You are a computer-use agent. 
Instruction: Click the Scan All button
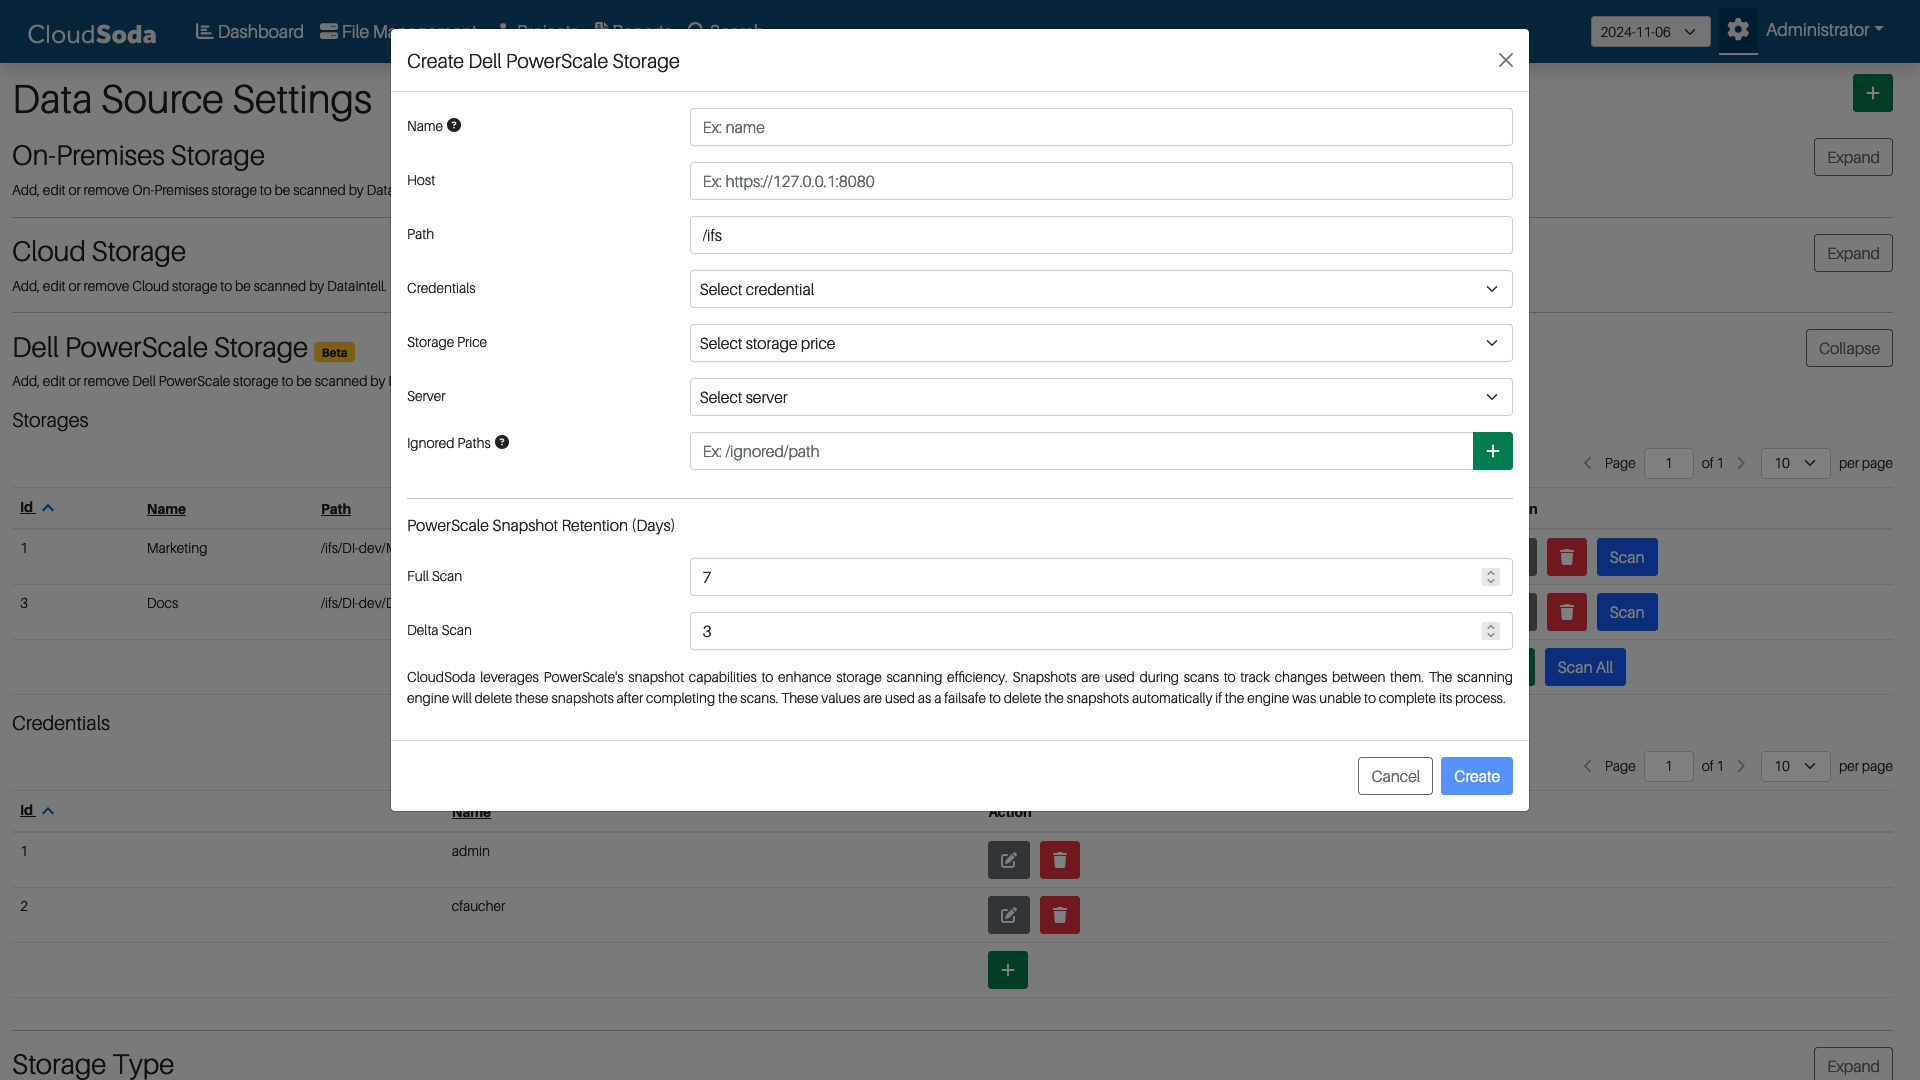click(x=1584, y=667)
